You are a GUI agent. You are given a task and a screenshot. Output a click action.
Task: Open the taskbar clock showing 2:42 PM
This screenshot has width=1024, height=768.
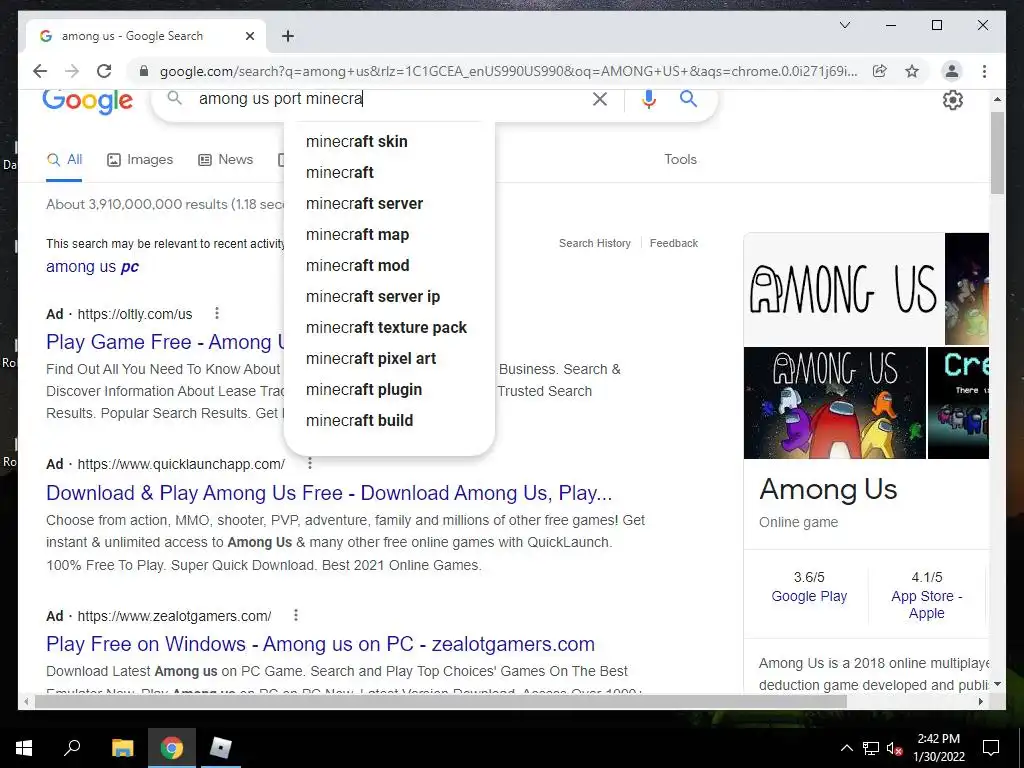(939, 748)
